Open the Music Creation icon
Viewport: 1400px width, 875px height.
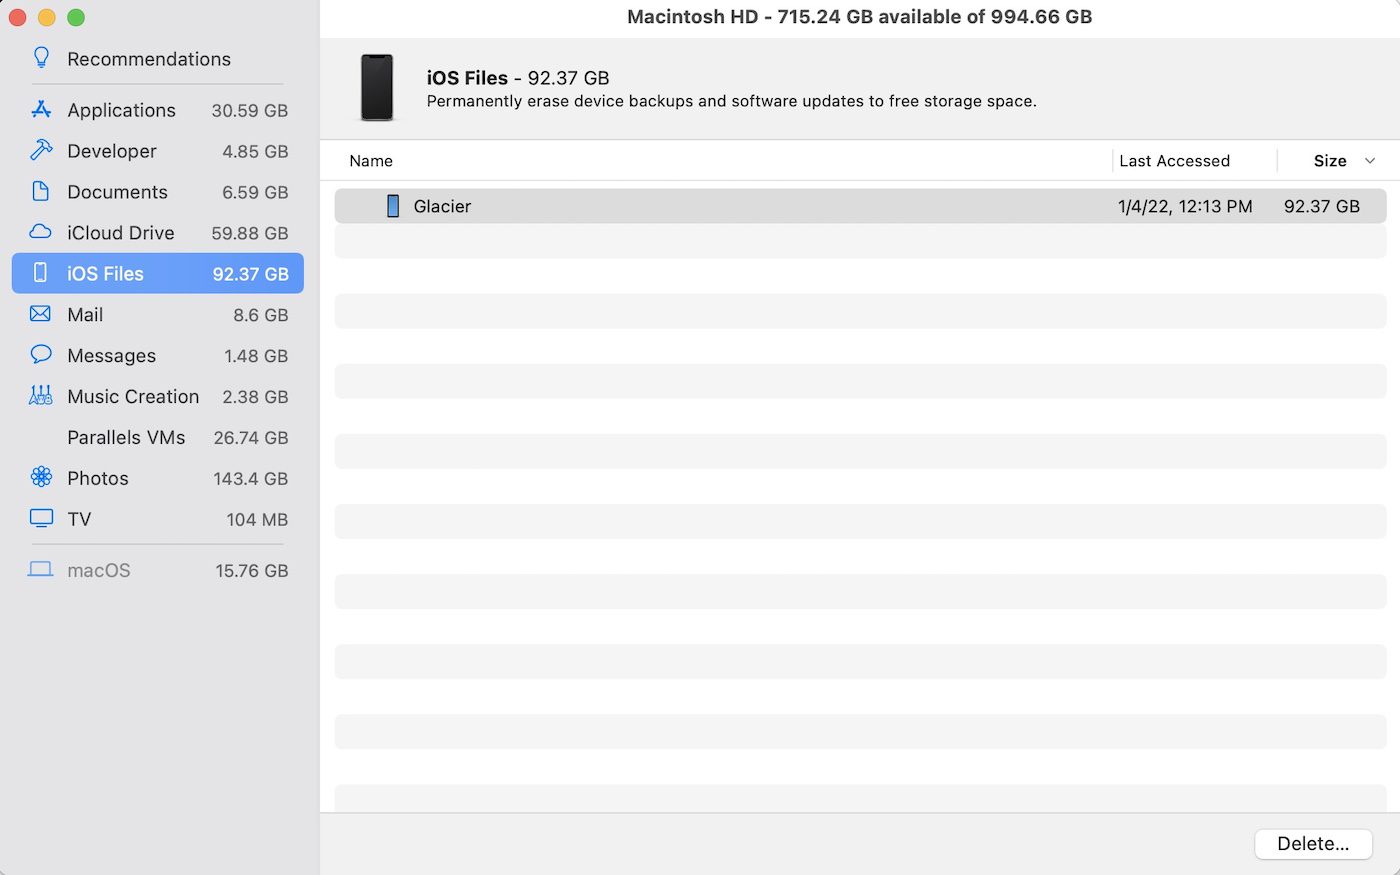point(41,396)
